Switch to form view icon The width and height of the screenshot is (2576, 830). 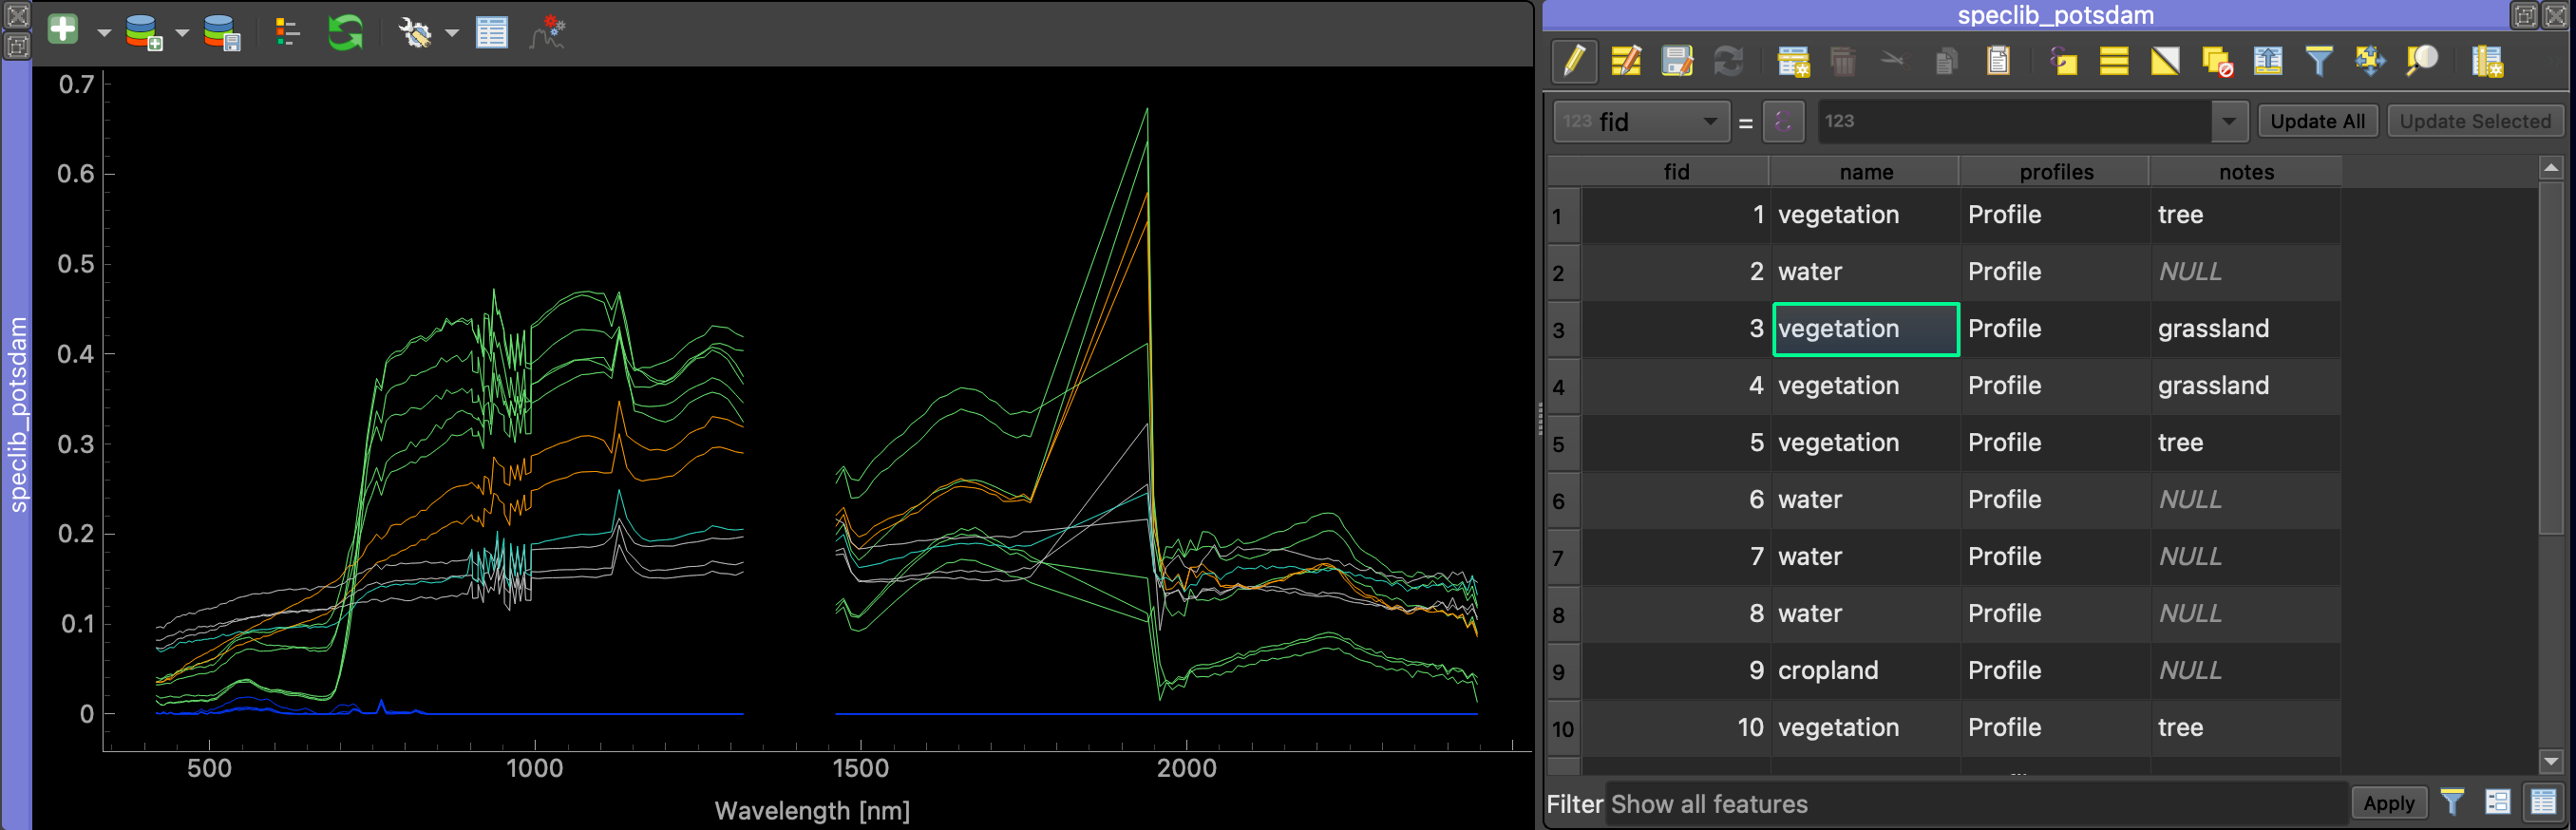(2497, 802)
